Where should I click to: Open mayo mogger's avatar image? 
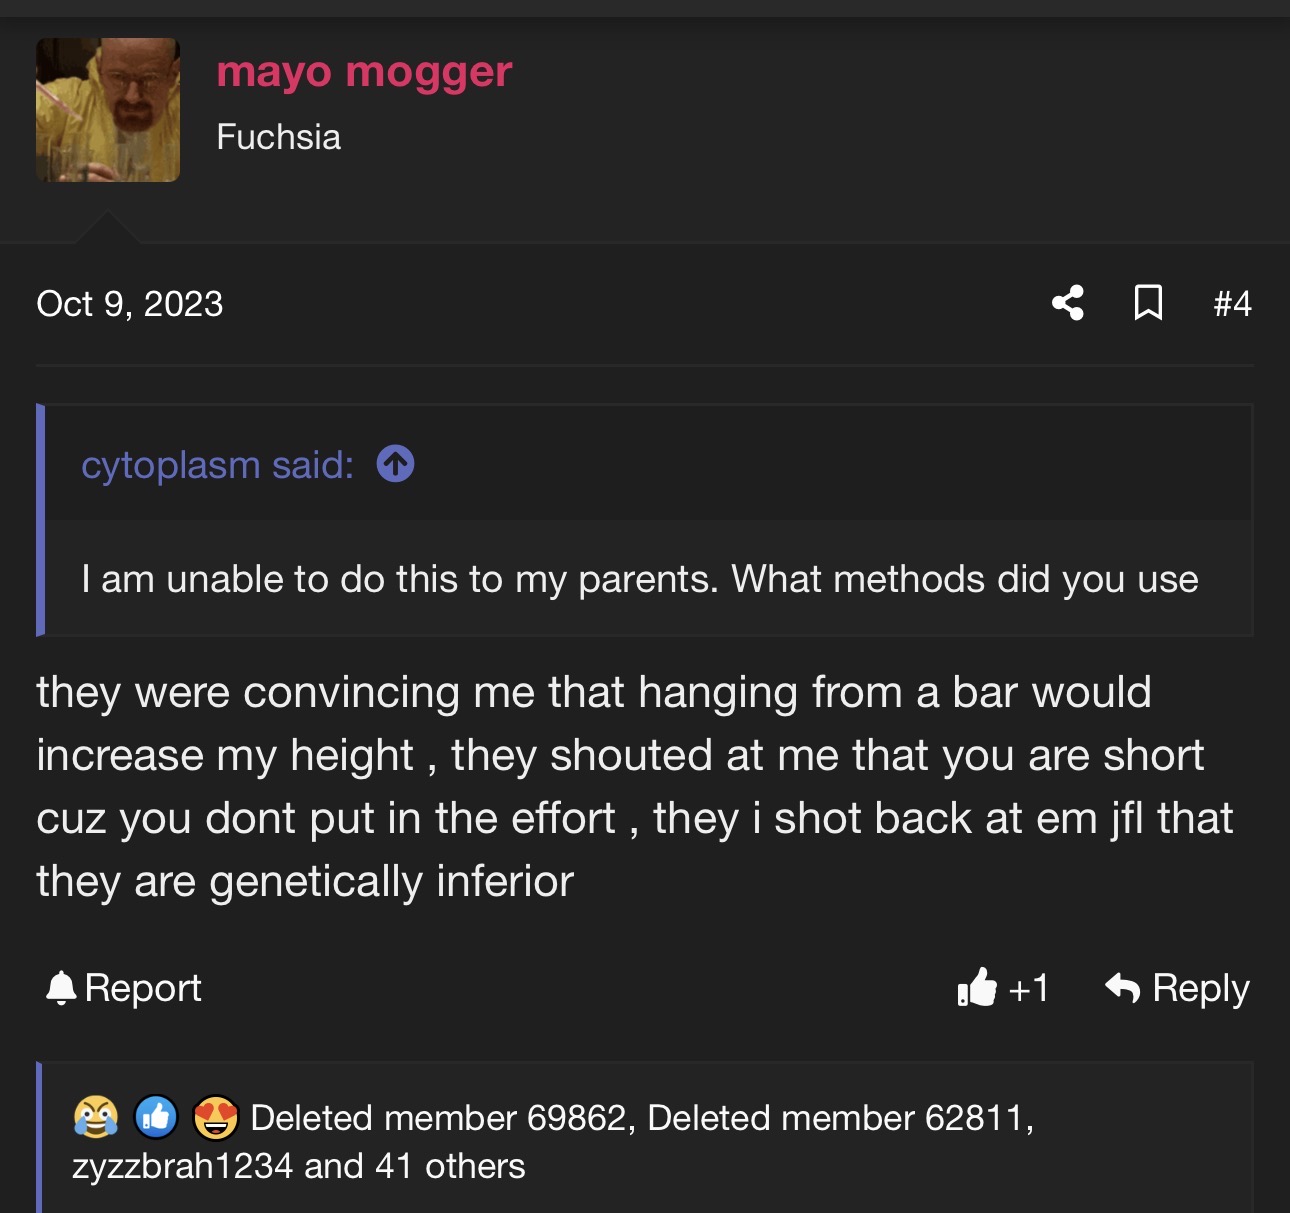click(108, 110)
